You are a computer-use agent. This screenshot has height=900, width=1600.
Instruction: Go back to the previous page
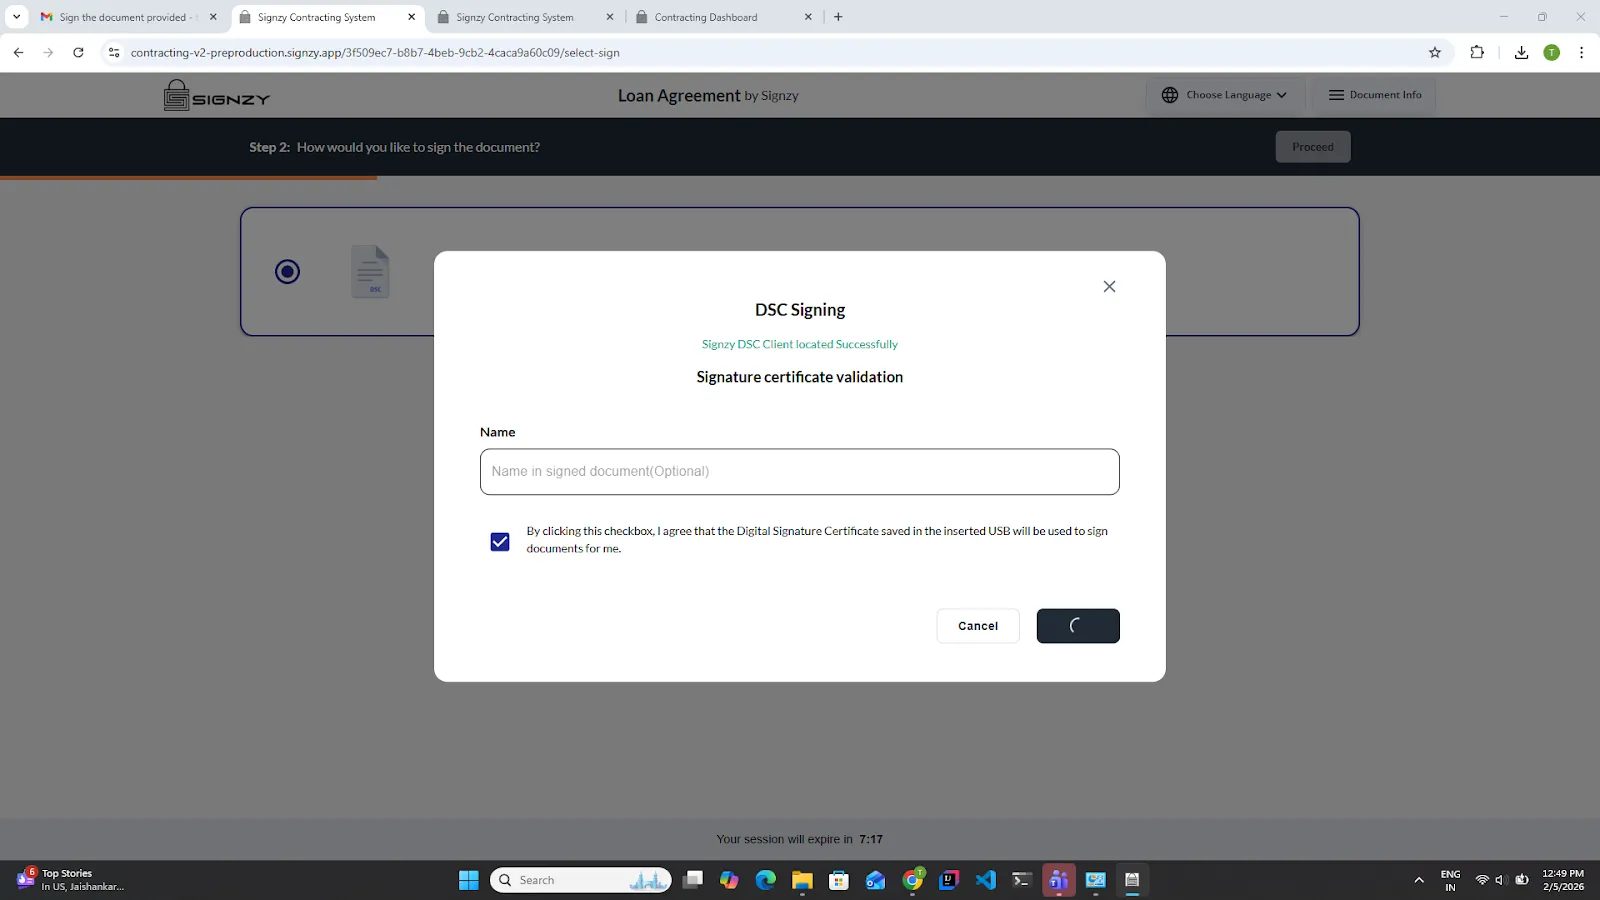pos(18,53)
